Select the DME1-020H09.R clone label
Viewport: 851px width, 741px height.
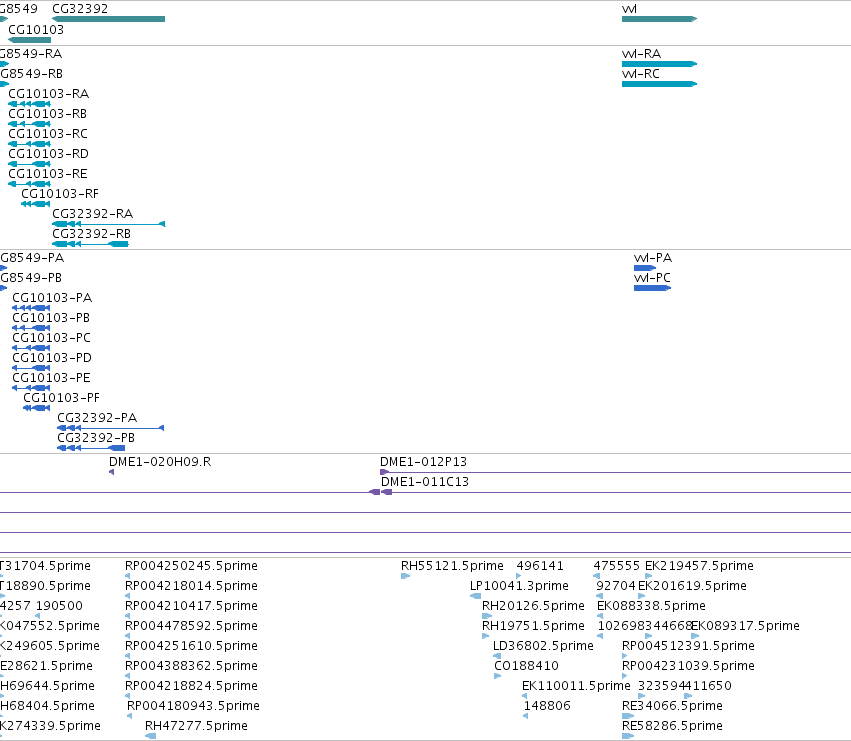pos(160,462)
